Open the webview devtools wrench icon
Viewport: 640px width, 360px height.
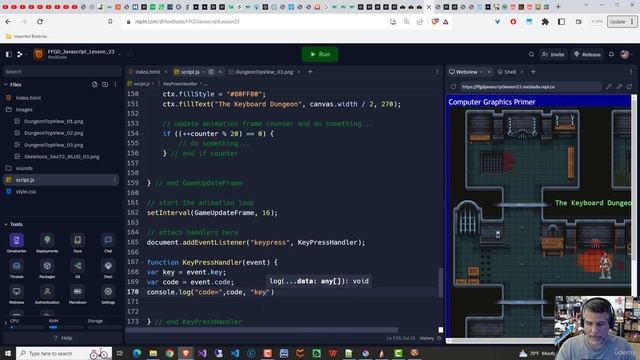[x=619, y=87]
